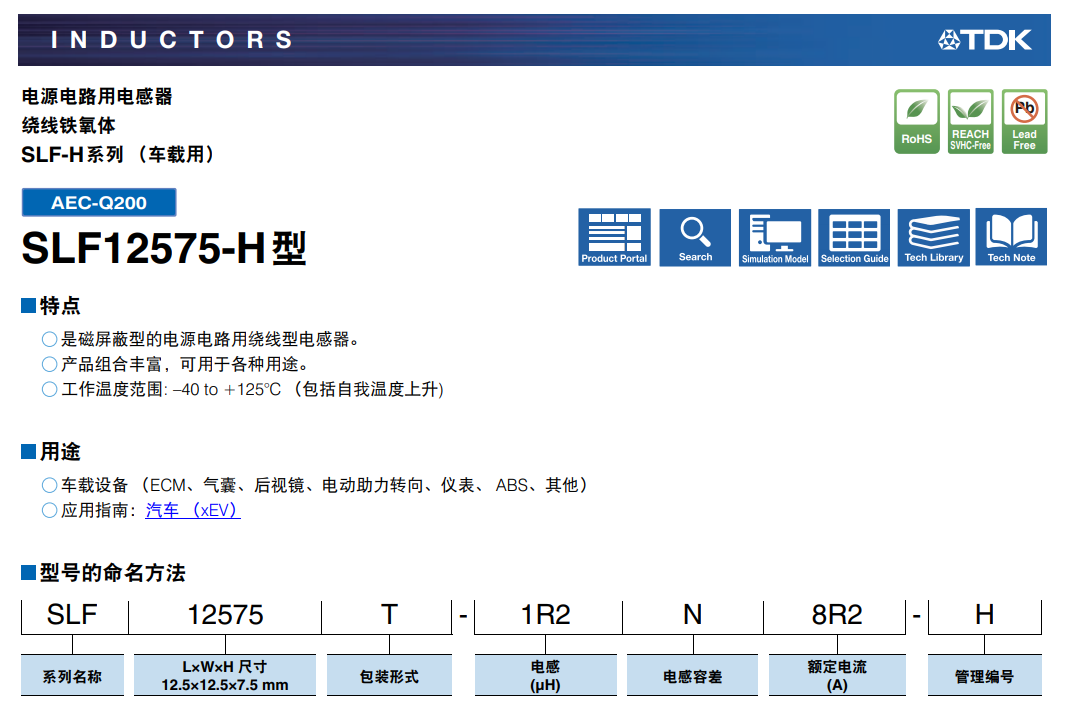Click the 绕线铁氧体 heading line

(x=69, y=125)
